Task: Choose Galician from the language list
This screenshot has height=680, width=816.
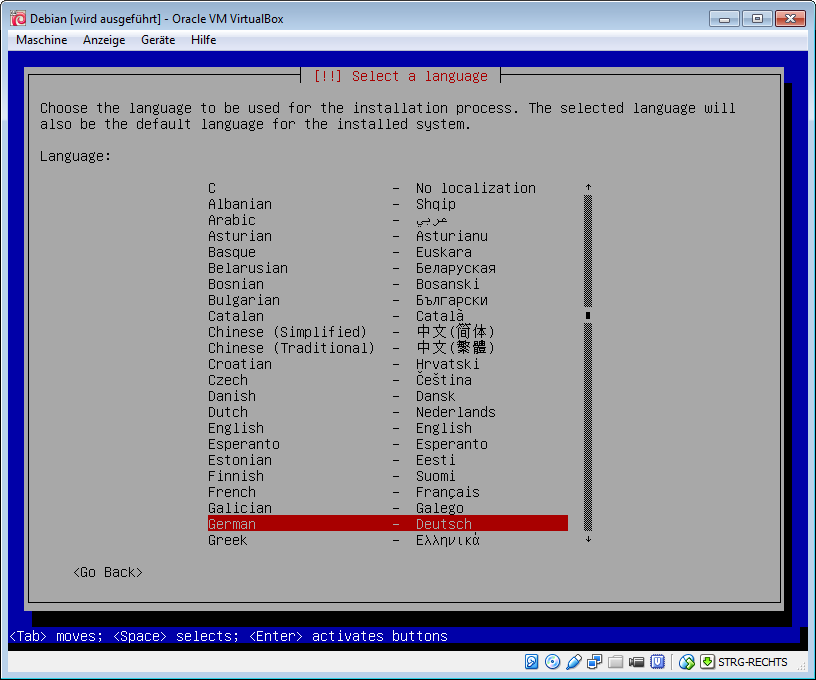Action: 388,508
